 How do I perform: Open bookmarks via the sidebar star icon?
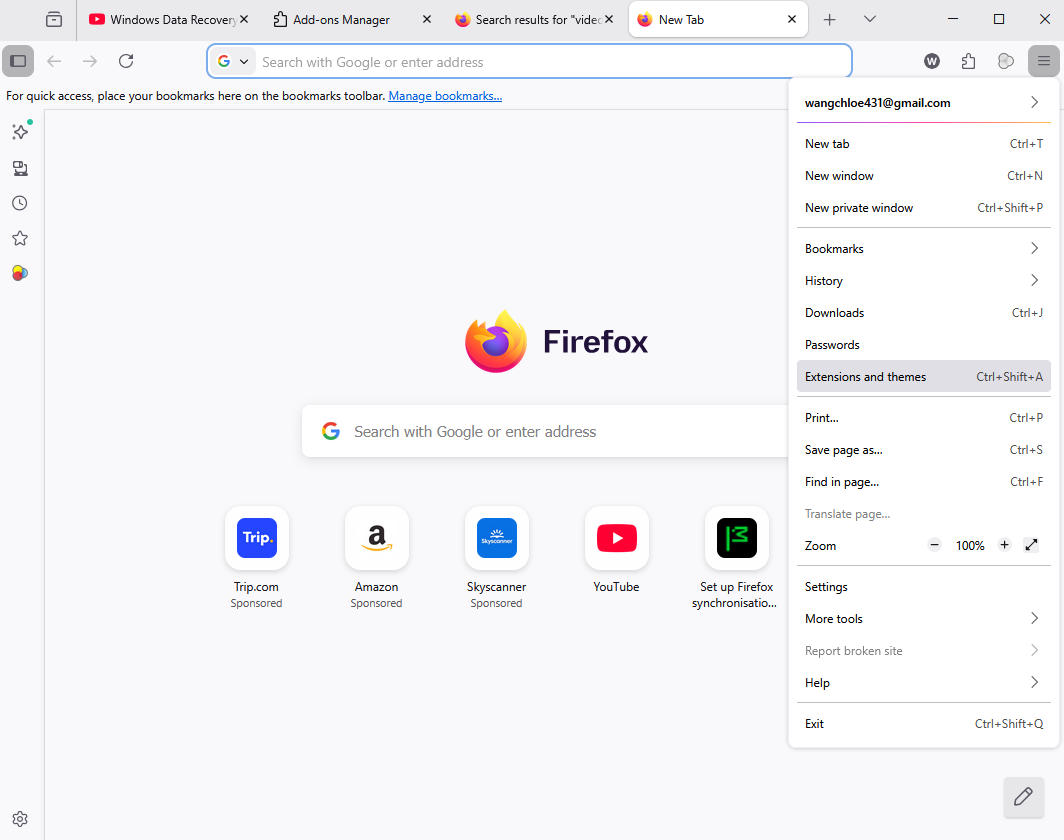click(20, 238)
